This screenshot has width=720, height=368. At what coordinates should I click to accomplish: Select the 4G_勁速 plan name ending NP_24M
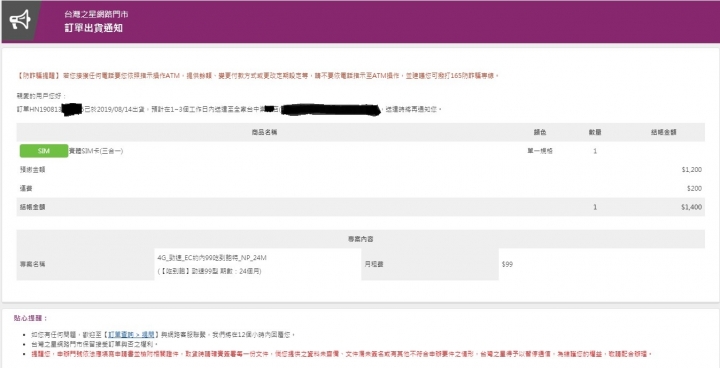[x=212, y=258]
